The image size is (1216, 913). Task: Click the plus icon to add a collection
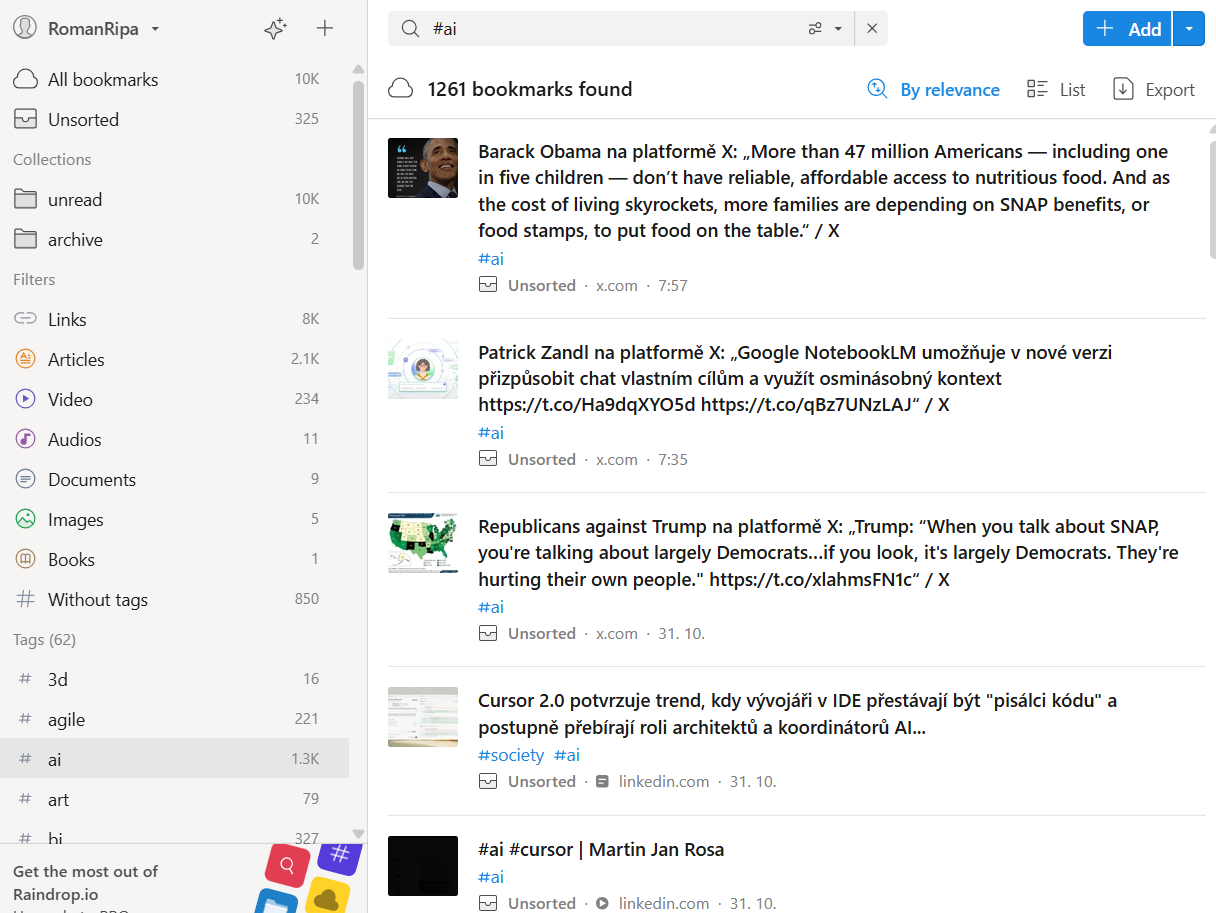[x=324, y=29]
